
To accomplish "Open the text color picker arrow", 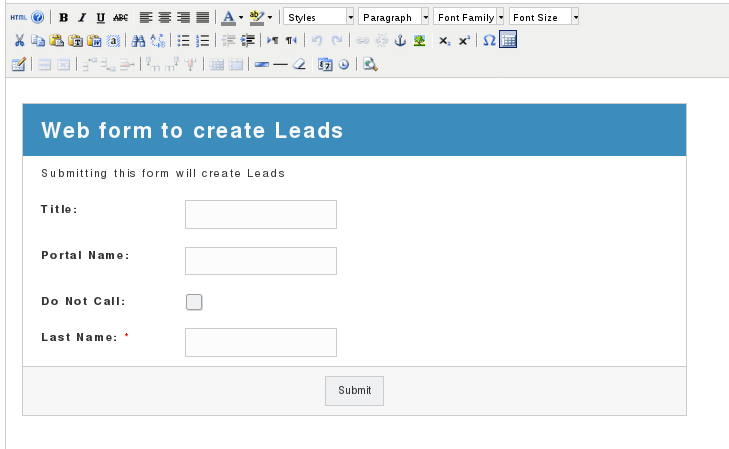I will (x=241, y=18).
